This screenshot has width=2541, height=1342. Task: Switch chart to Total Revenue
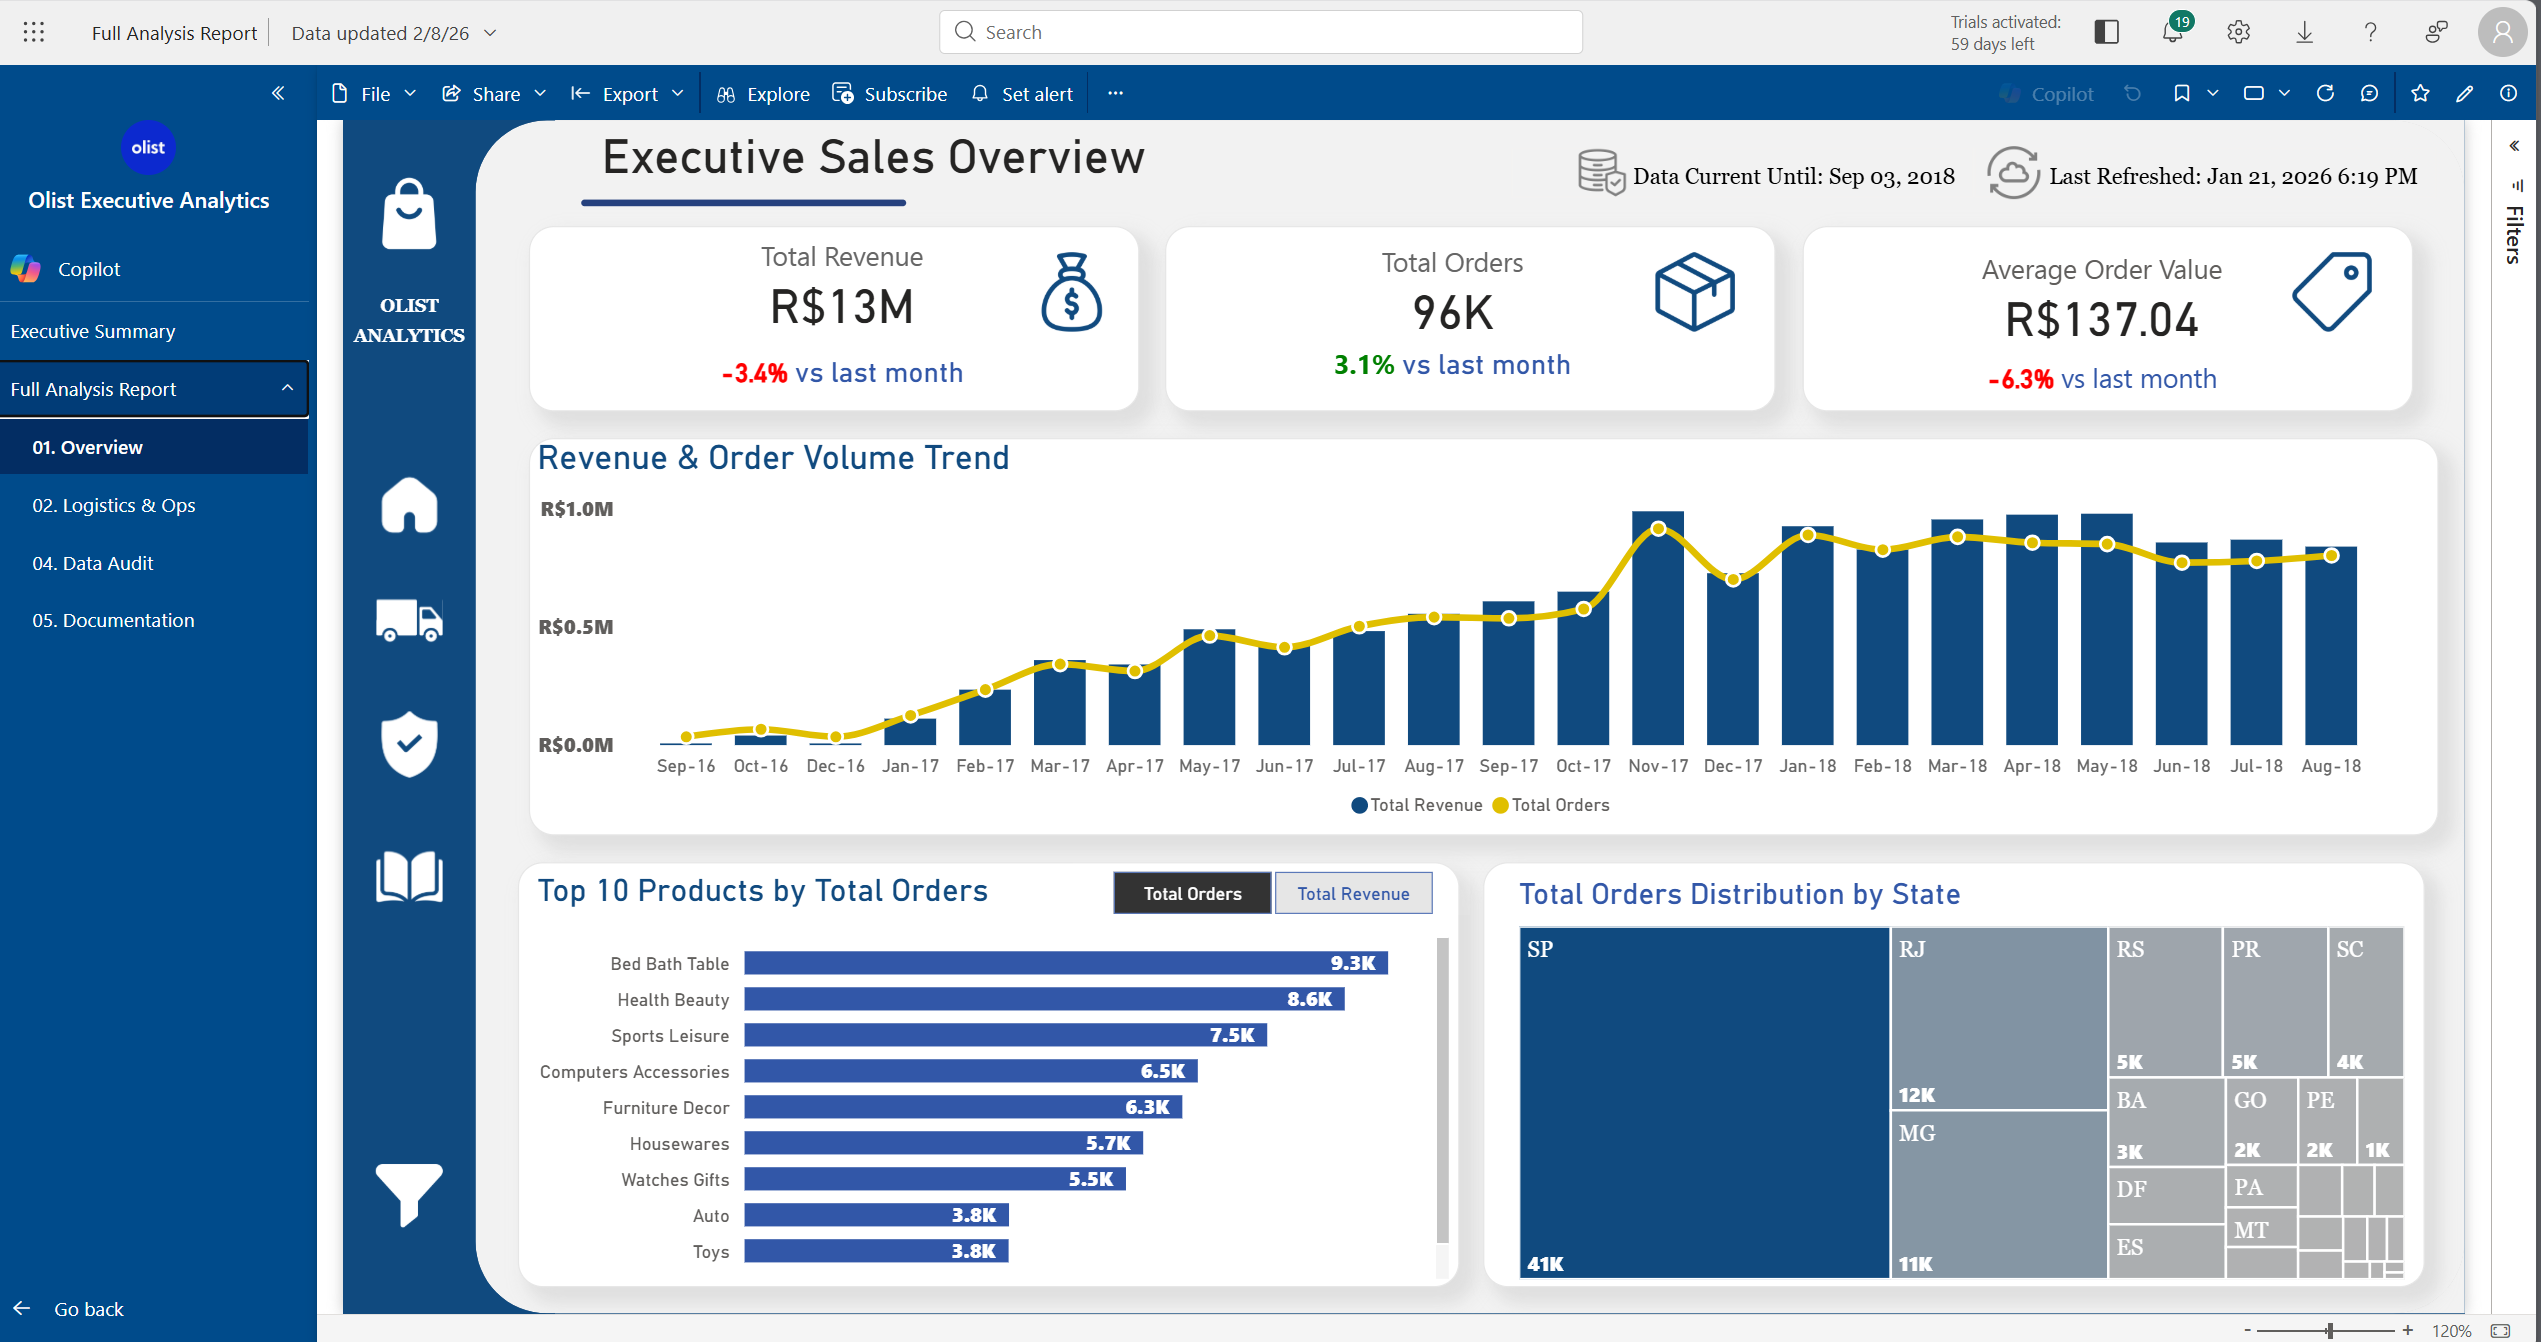(1353, 893)
